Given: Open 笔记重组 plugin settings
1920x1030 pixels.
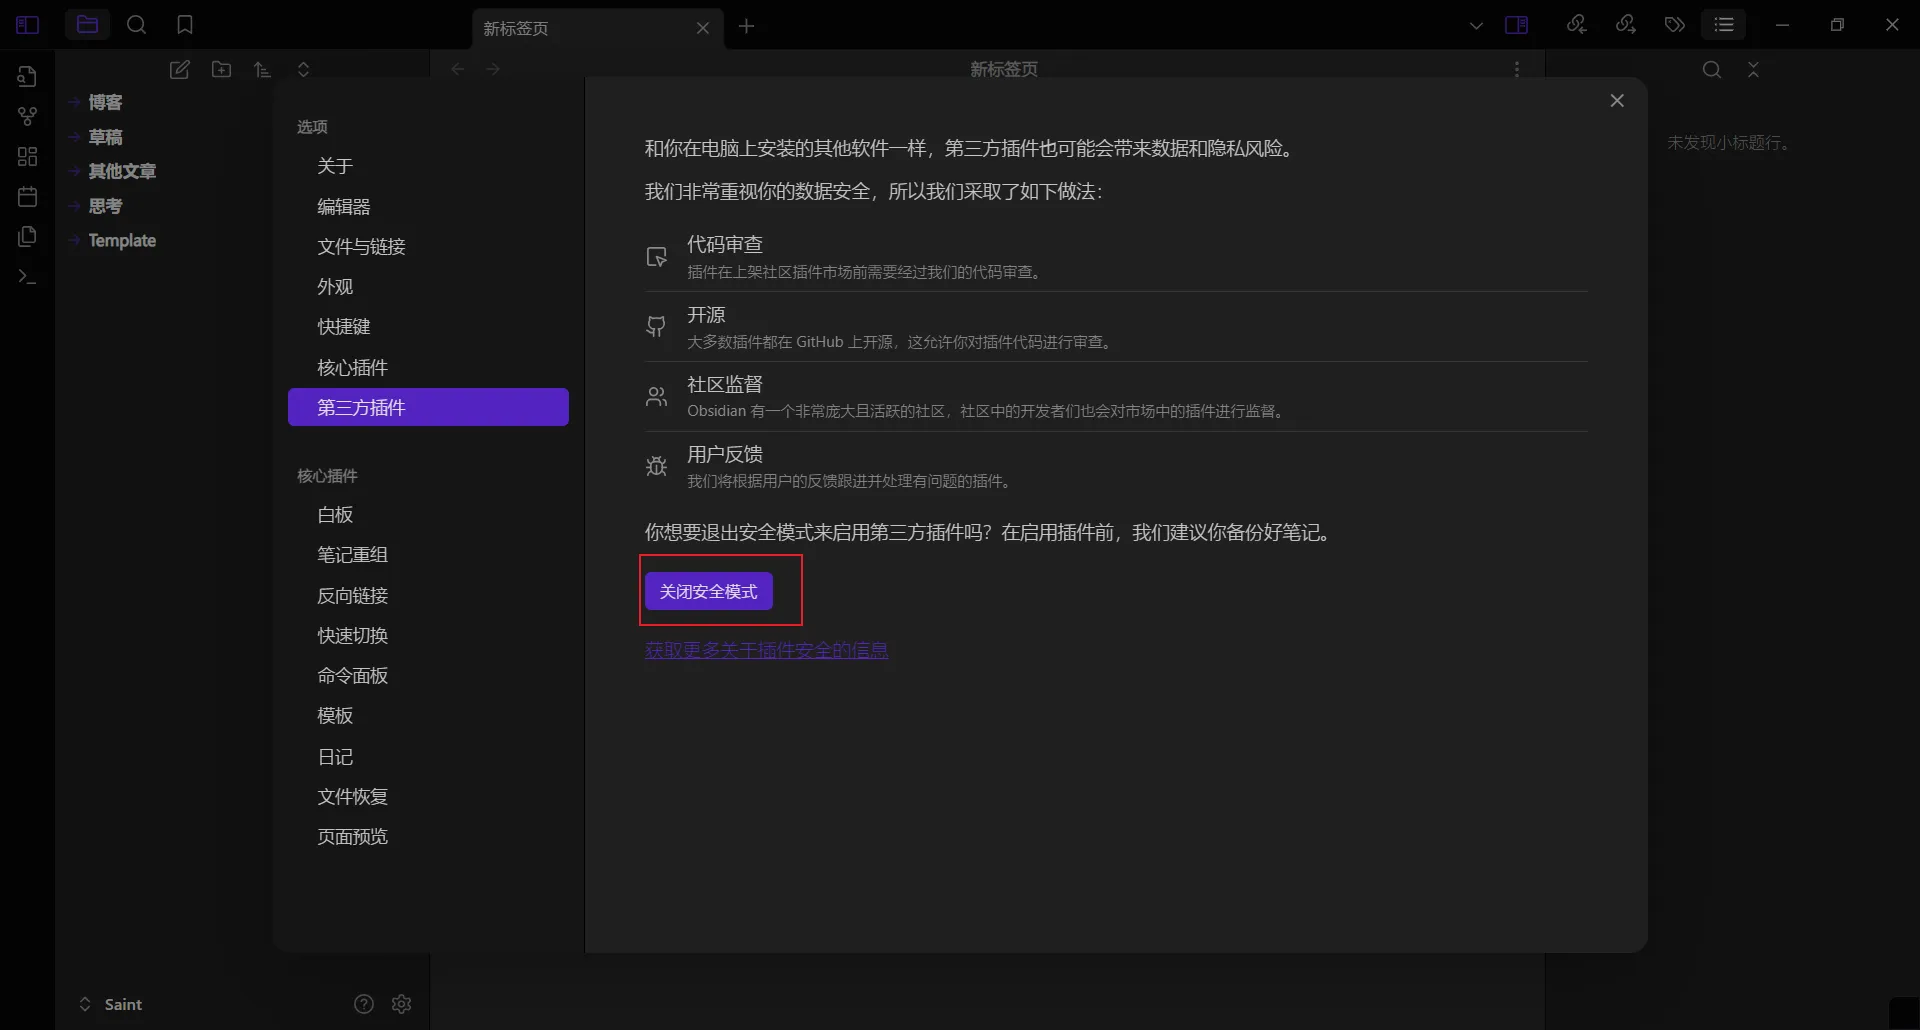Looking at the screenshot, I should 428,555.
